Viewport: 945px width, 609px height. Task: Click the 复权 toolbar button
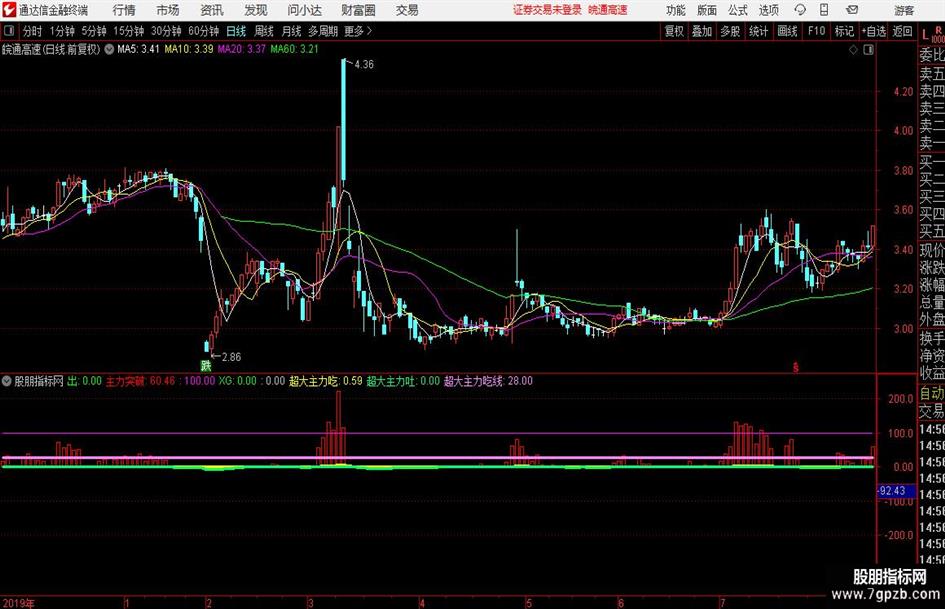674,31
